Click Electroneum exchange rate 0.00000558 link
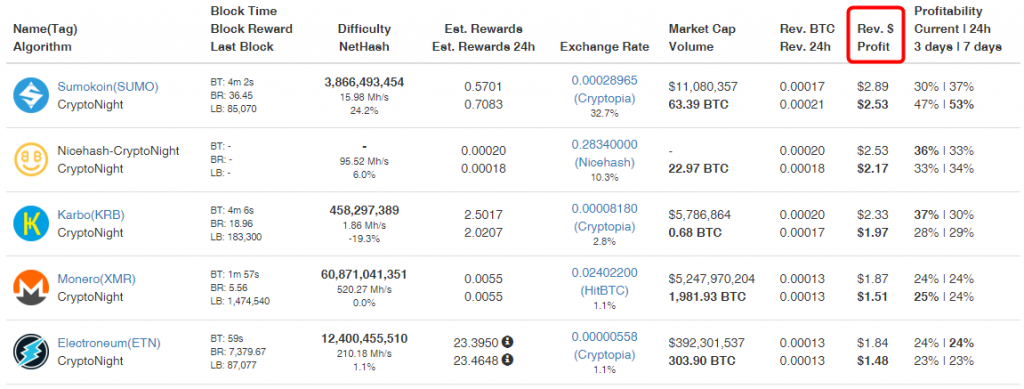This screenshot has height=389, width=1024. 604,337
